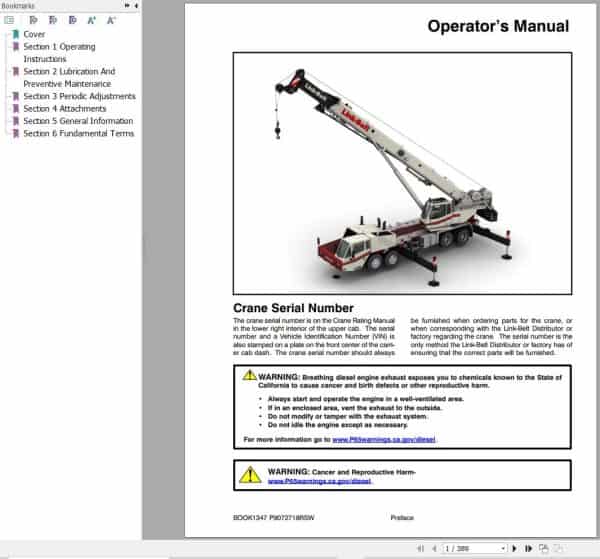600x559 pixels.
Task: Jump to the last page
Action: click(x=528, y=548)
